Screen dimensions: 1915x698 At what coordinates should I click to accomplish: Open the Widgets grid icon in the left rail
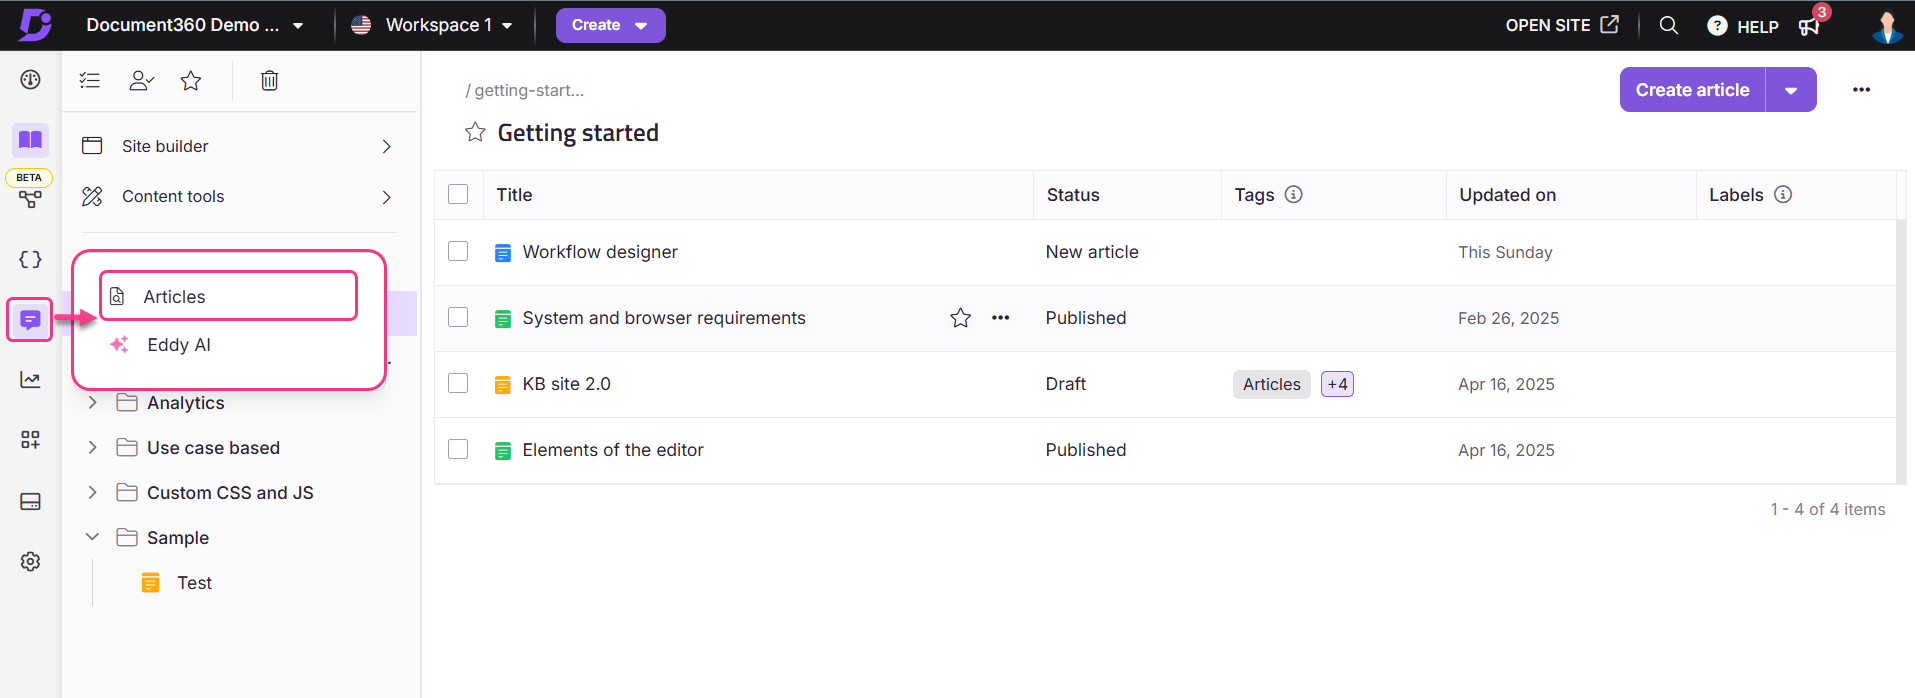click(x=31, y=440)
